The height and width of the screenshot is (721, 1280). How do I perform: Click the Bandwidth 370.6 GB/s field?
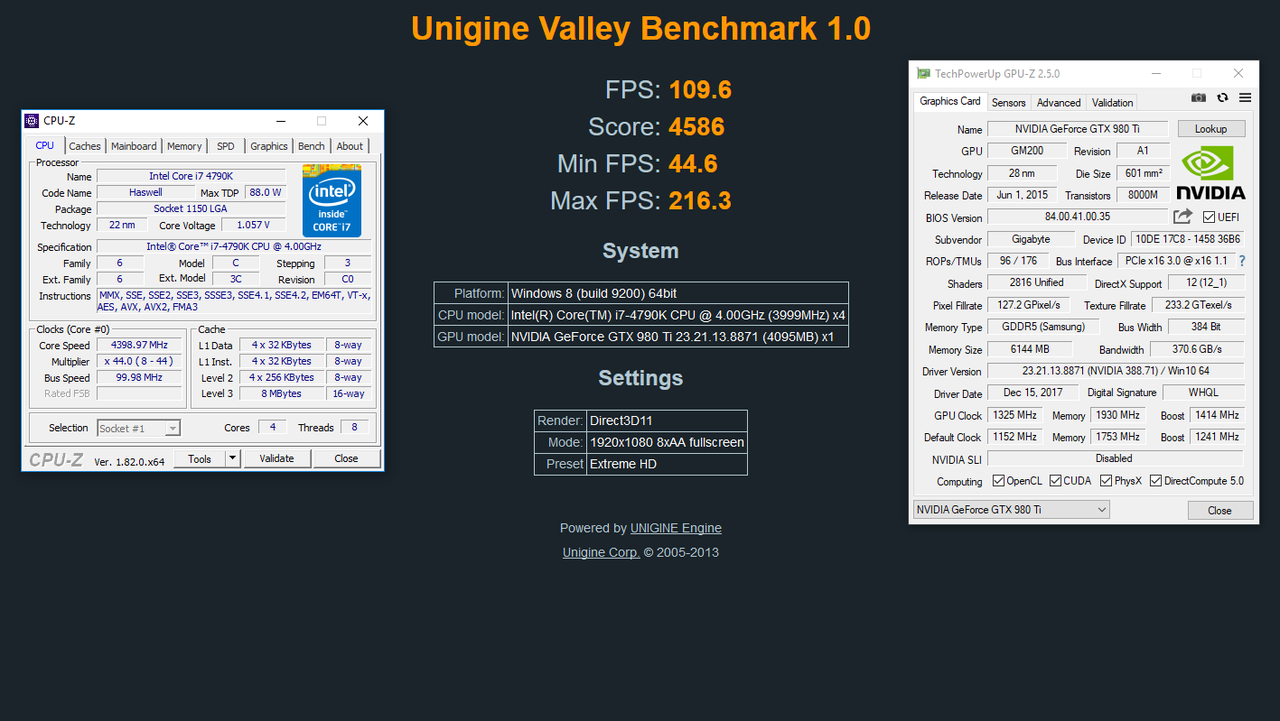click(1197, 349)
